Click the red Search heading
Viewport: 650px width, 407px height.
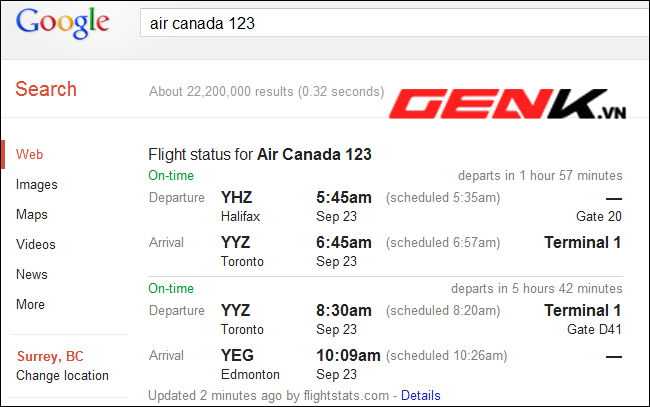tap(46, 89)
